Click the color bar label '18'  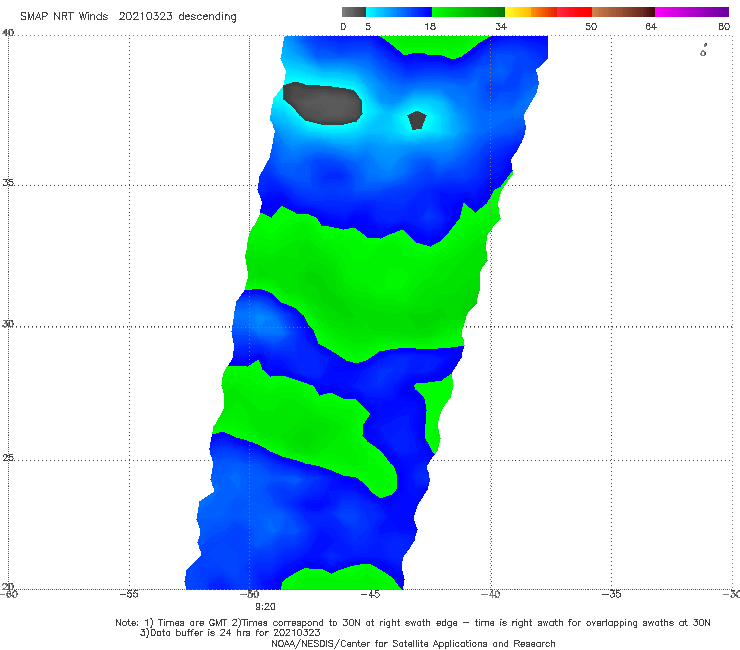tap(430, 26)
